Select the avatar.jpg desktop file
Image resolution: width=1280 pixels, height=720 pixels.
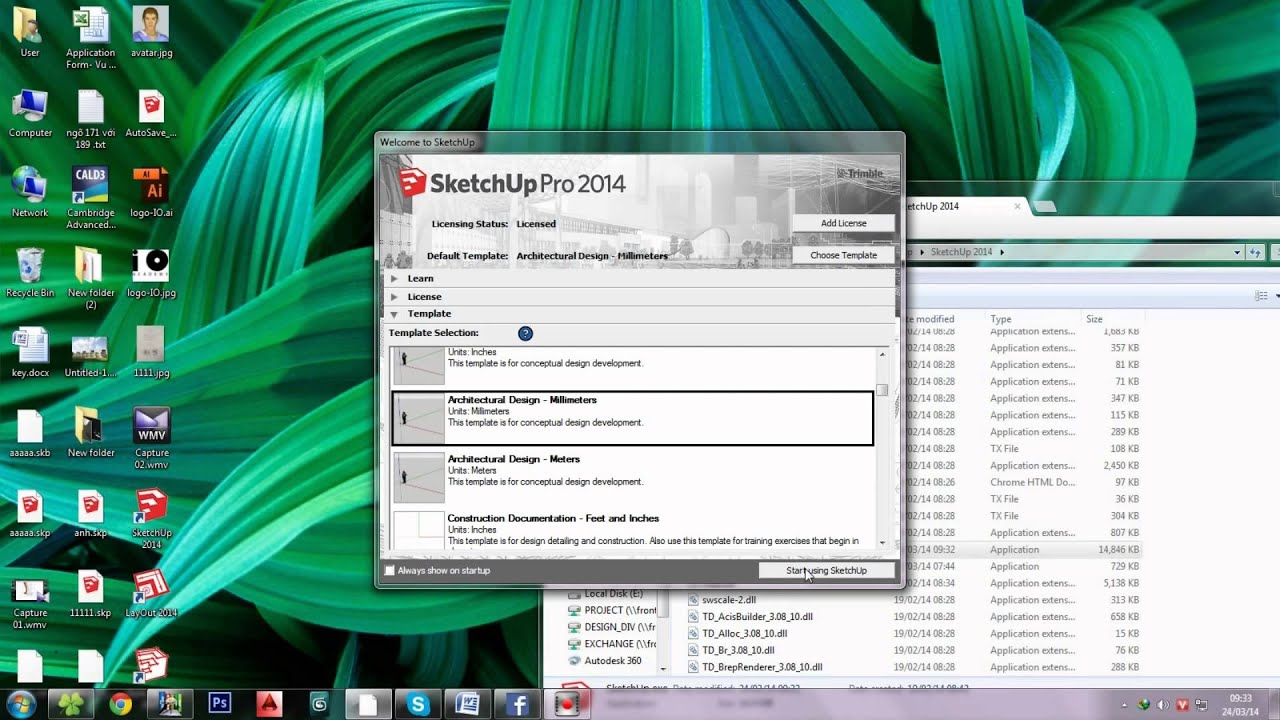151,33
